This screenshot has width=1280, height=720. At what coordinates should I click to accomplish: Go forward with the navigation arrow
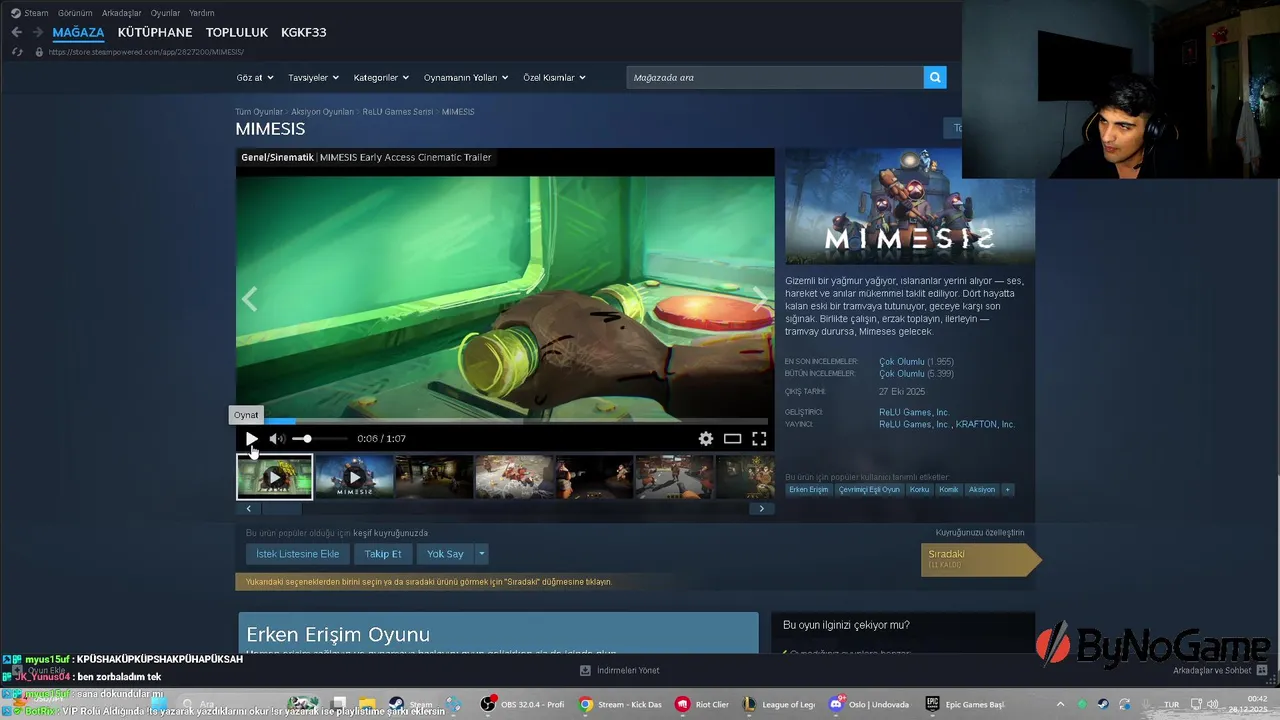point(37,32)
